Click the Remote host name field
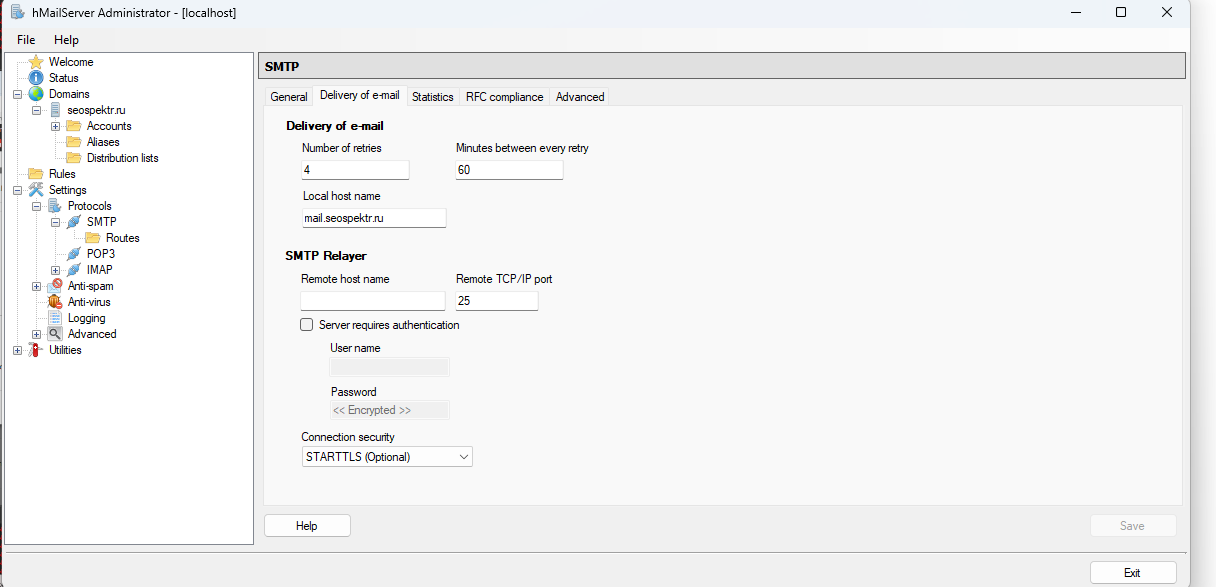 (x=372, y=301)
